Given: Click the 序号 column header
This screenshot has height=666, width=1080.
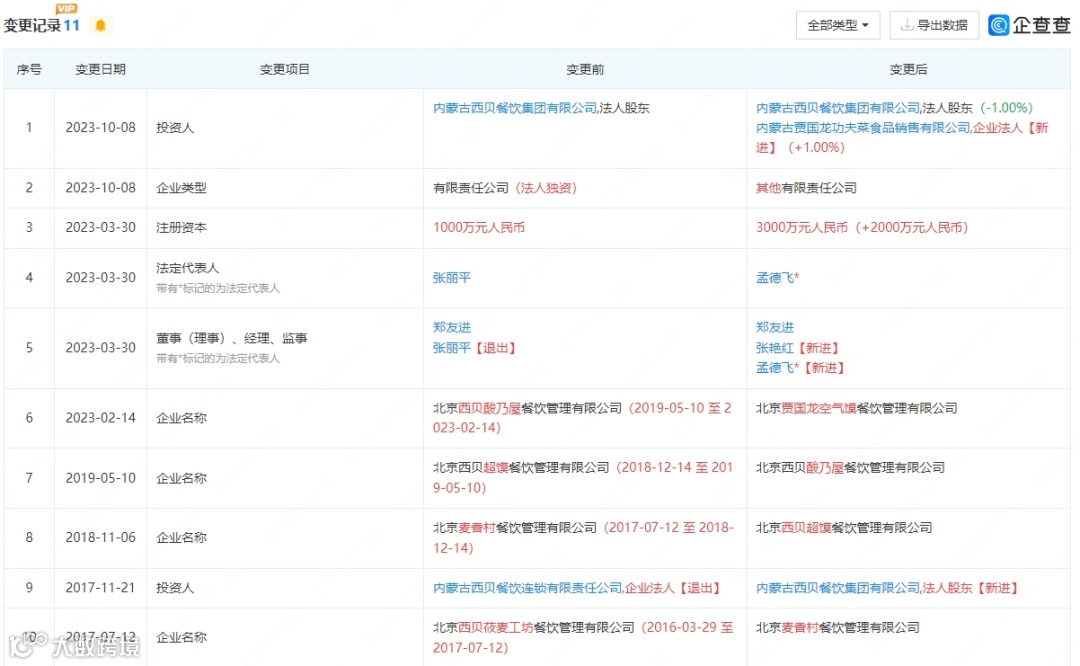Looking at the screenshot, I should pos(29,70).
